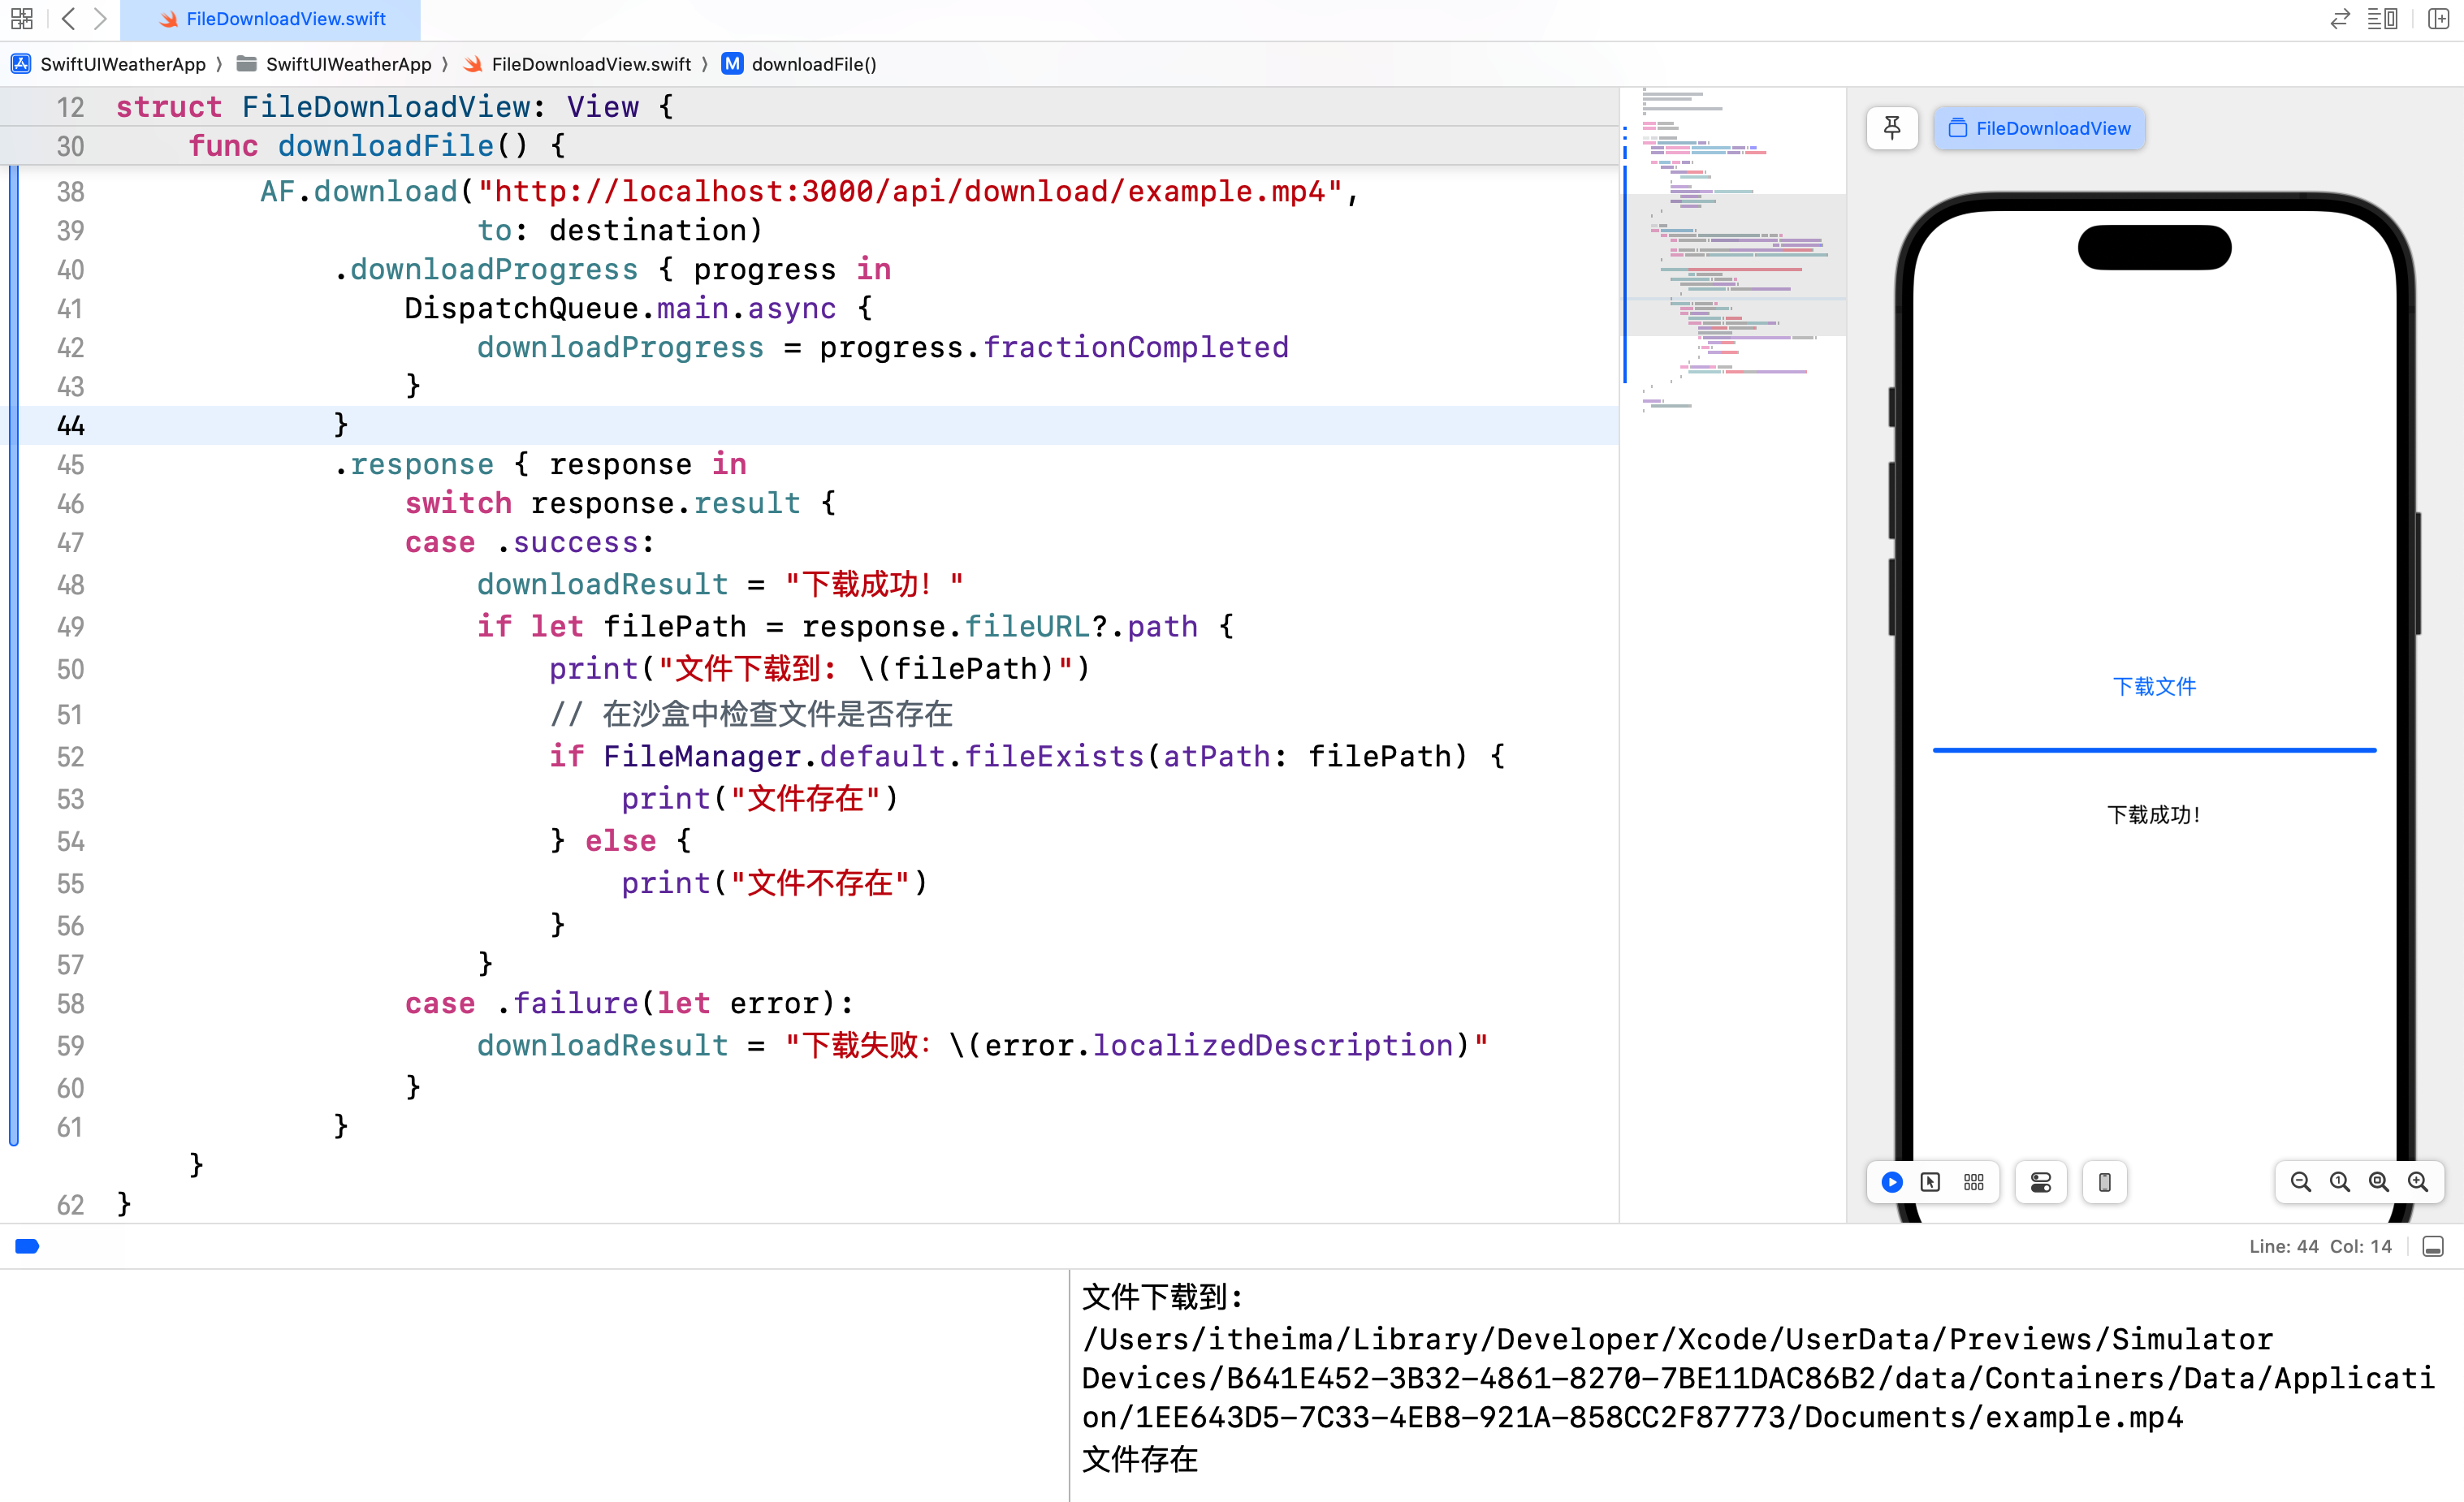Click the 文件下载到: console output line
Image resolution: width=2464 pixels, height=1502 pixels.
point(1162,1297)
